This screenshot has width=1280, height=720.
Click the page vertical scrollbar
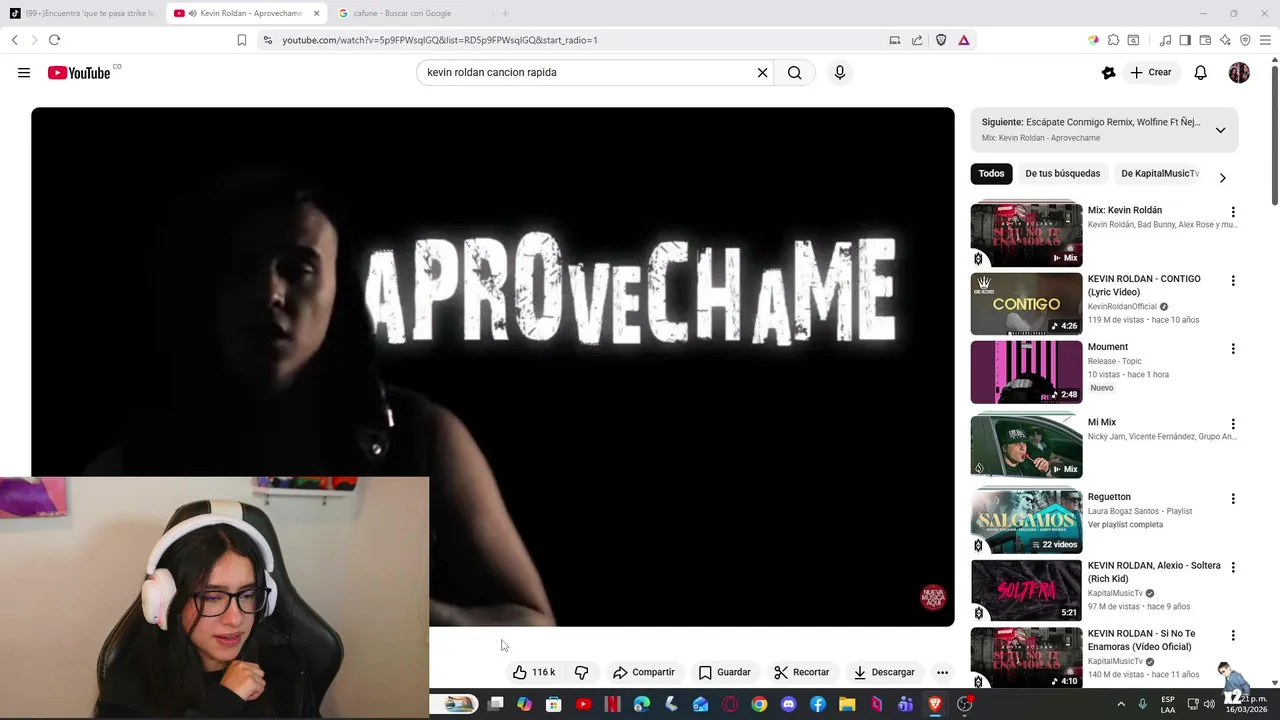pyautogui.click(x=1274, y=135)
